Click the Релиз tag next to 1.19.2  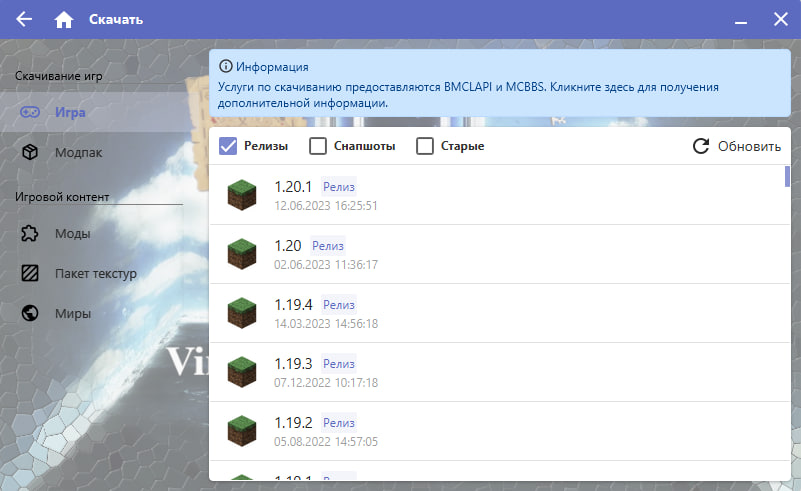coord(339,423)
